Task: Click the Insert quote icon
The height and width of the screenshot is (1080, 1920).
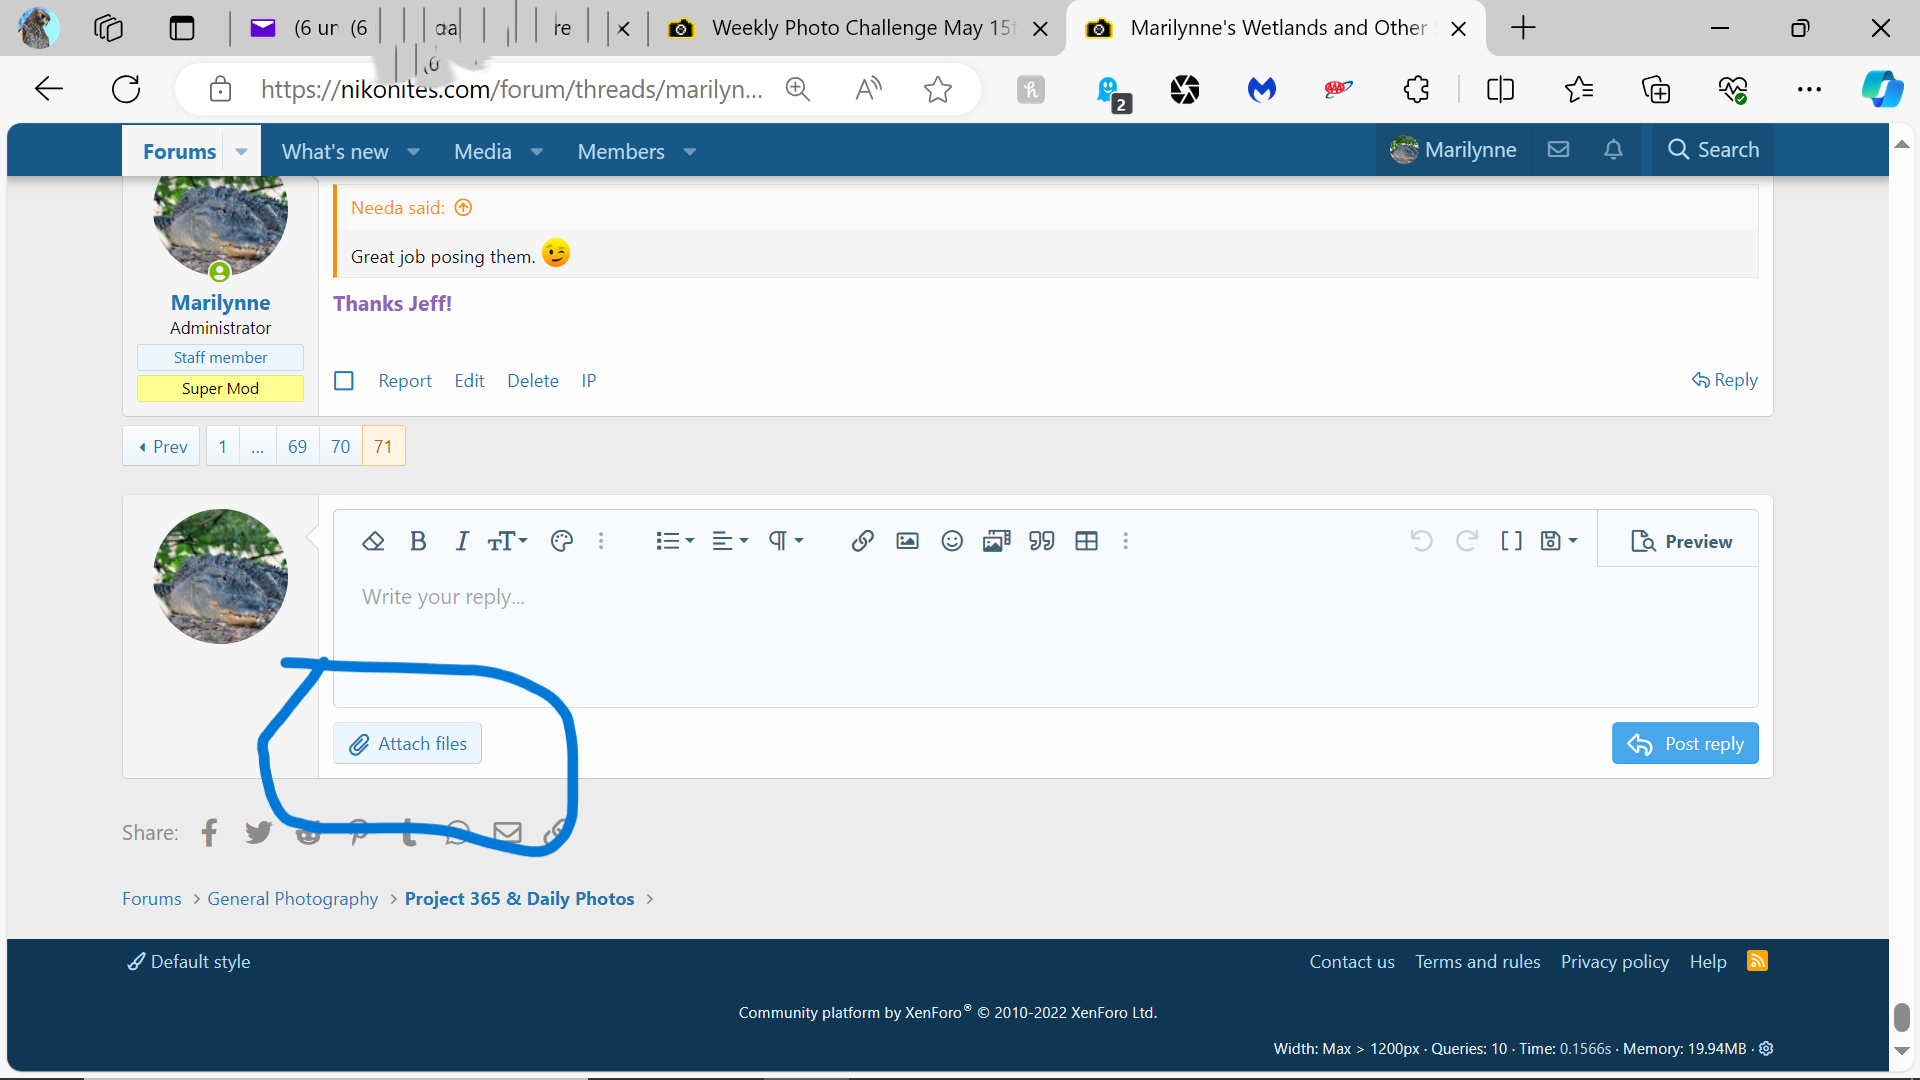Action: [1041, 541]
